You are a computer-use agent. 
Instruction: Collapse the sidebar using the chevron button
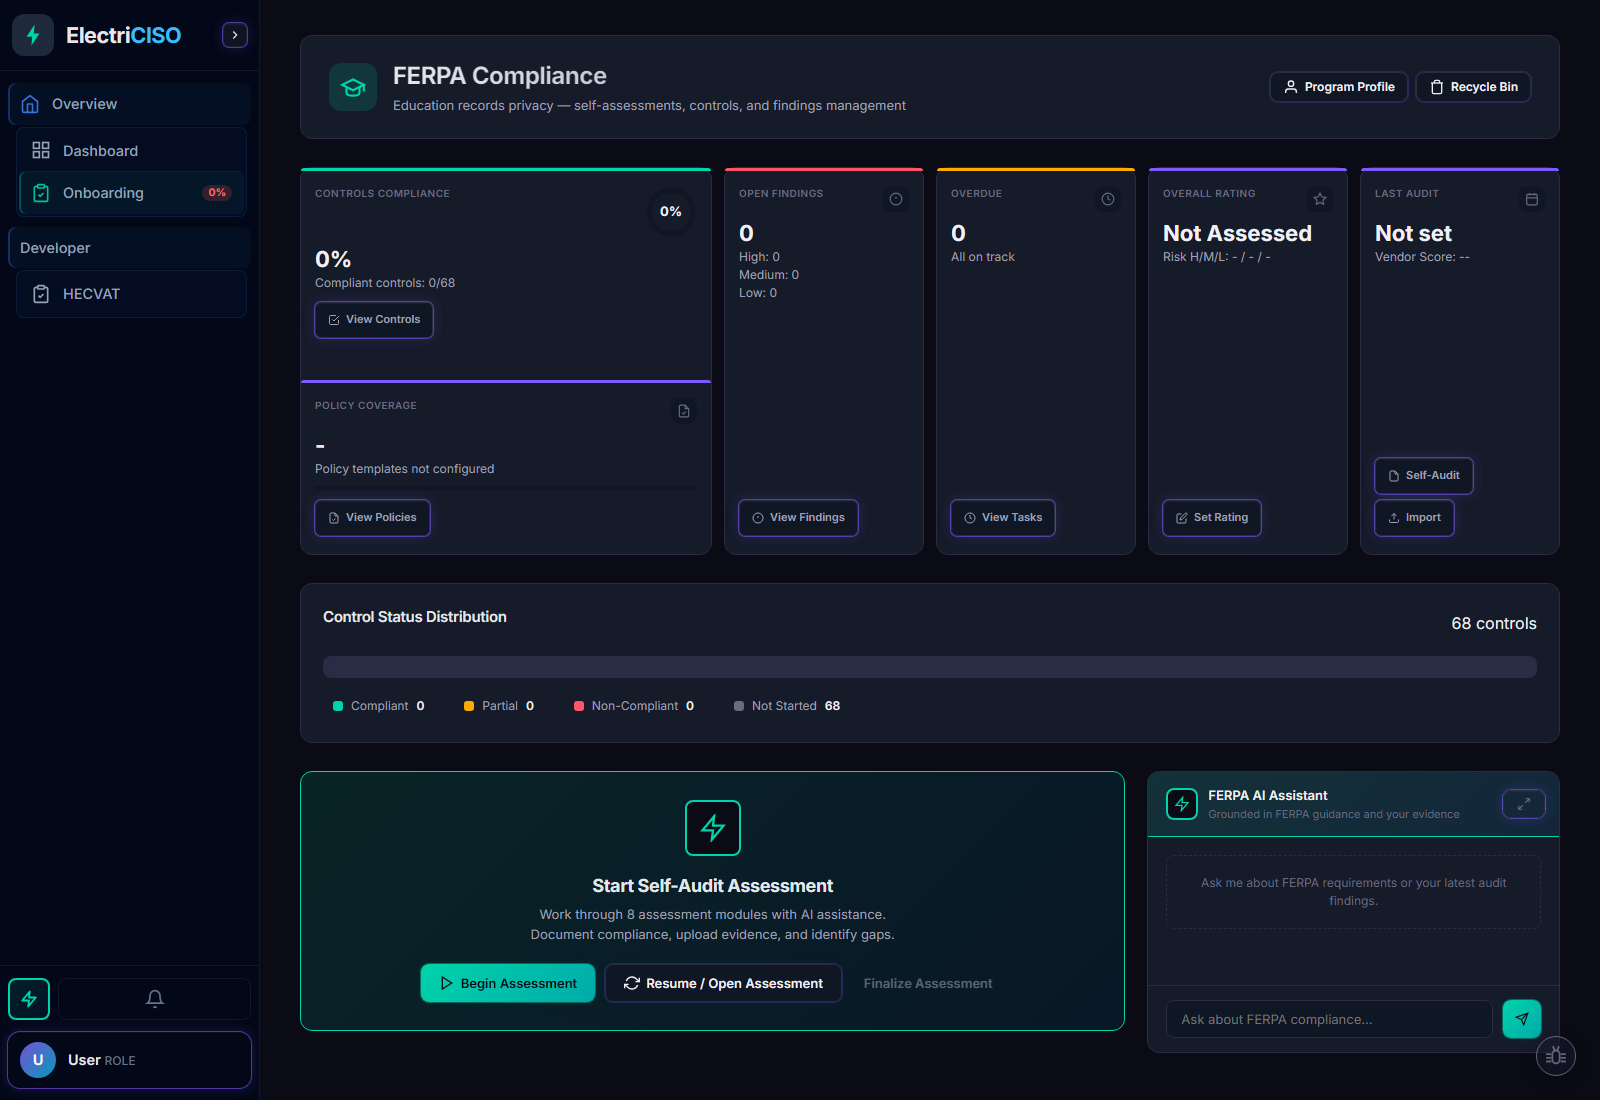[234, 34]
